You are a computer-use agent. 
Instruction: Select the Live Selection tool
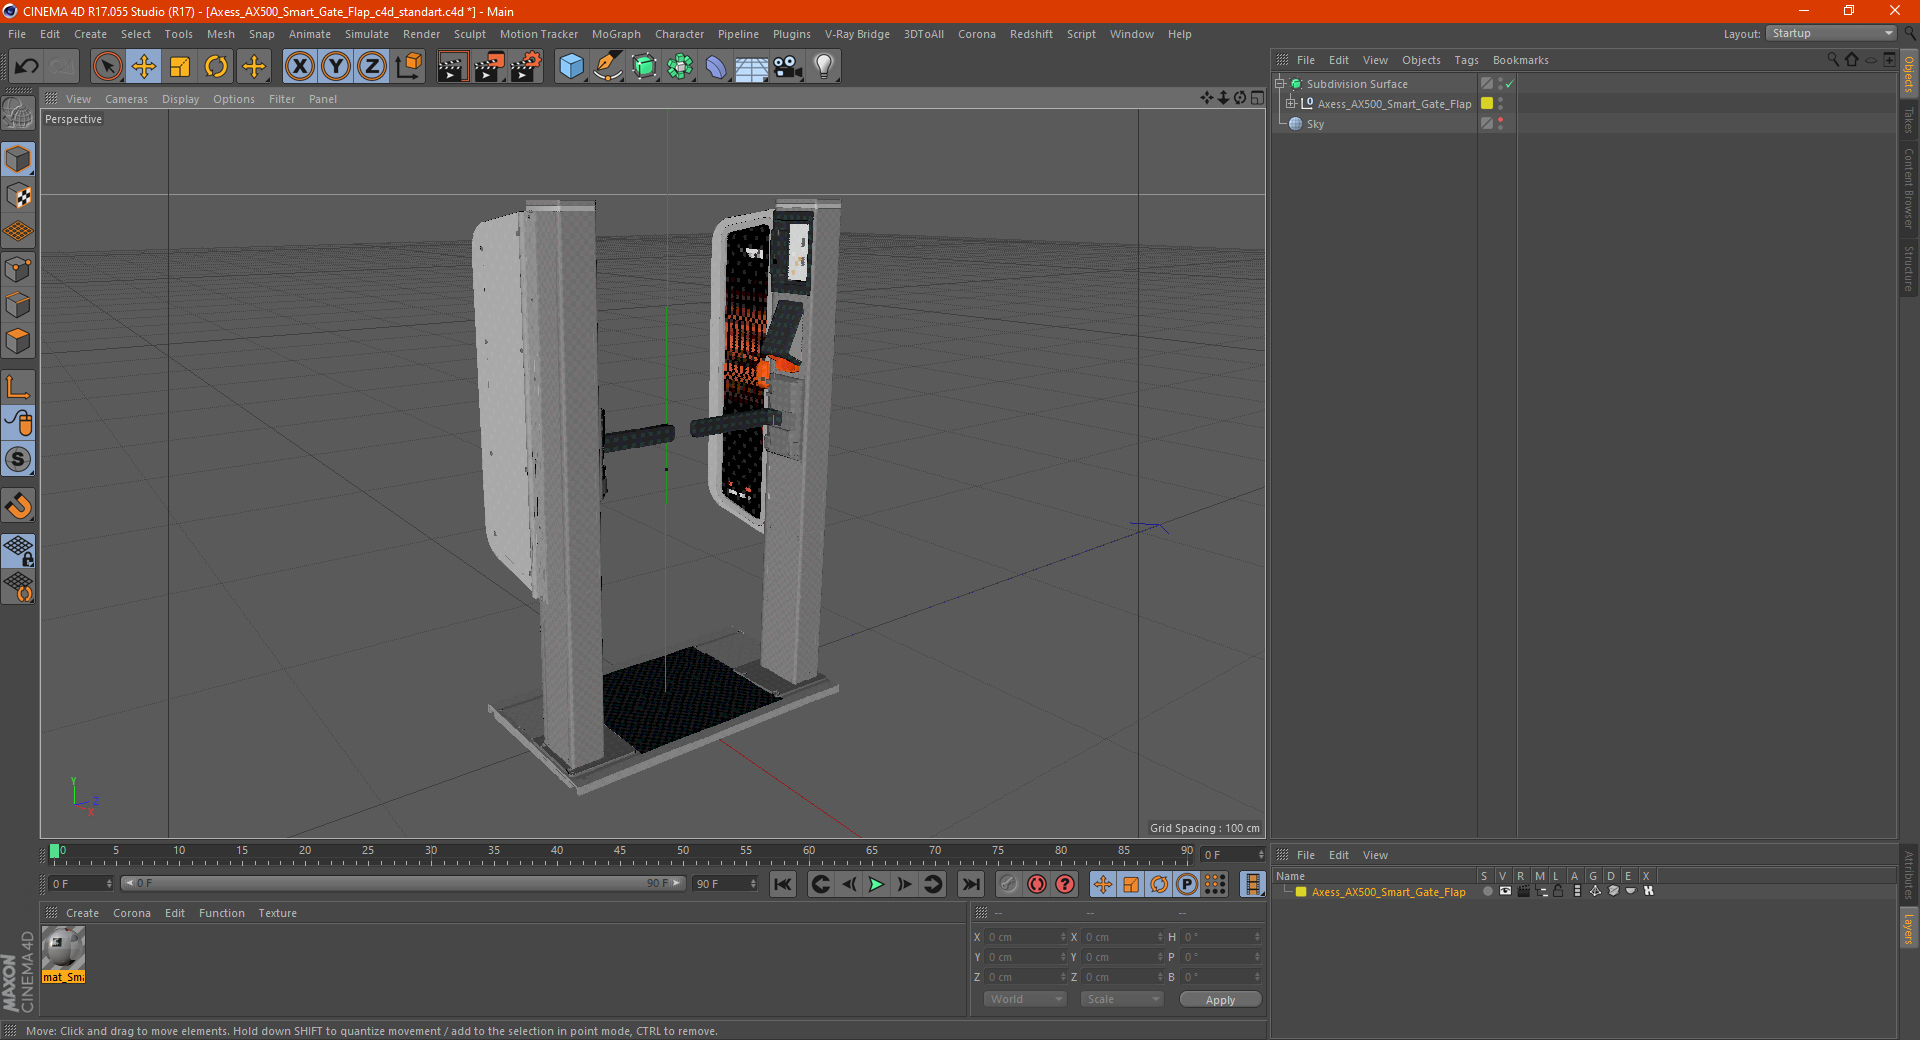click(x=107, y=67)
